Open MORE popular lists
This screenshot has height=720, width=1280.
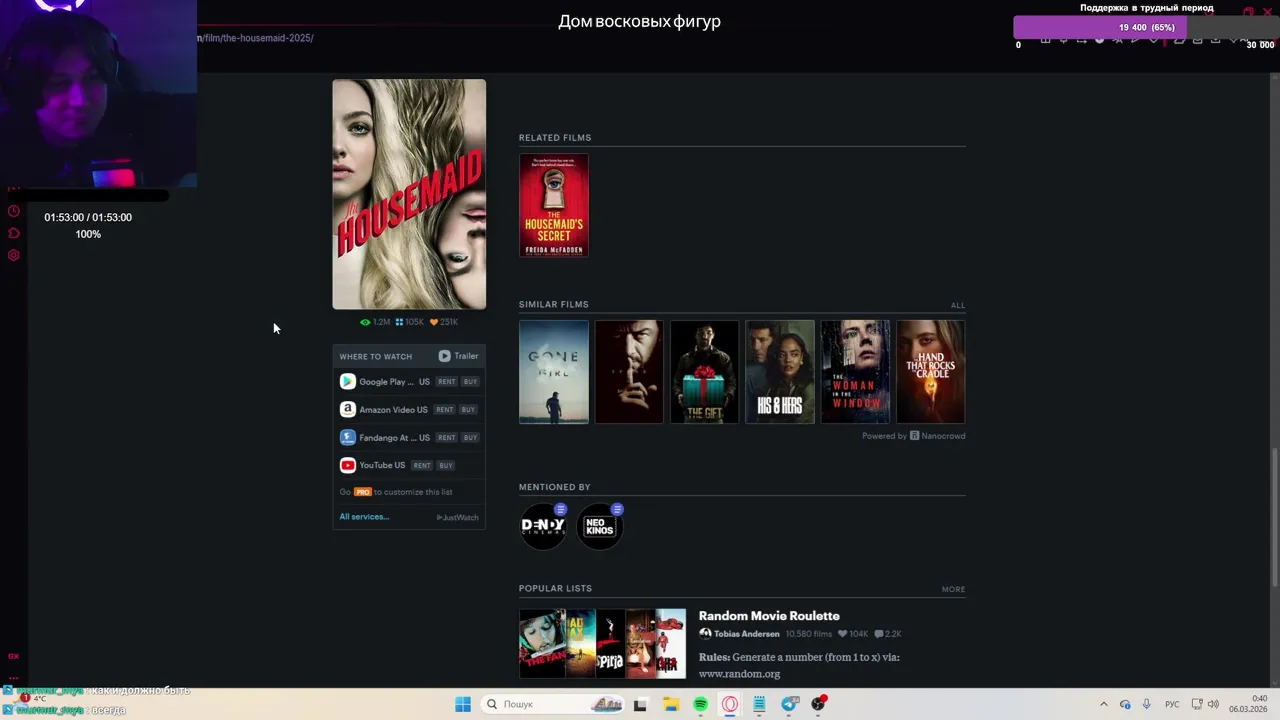pyautogui.click(x=953, y=590)
